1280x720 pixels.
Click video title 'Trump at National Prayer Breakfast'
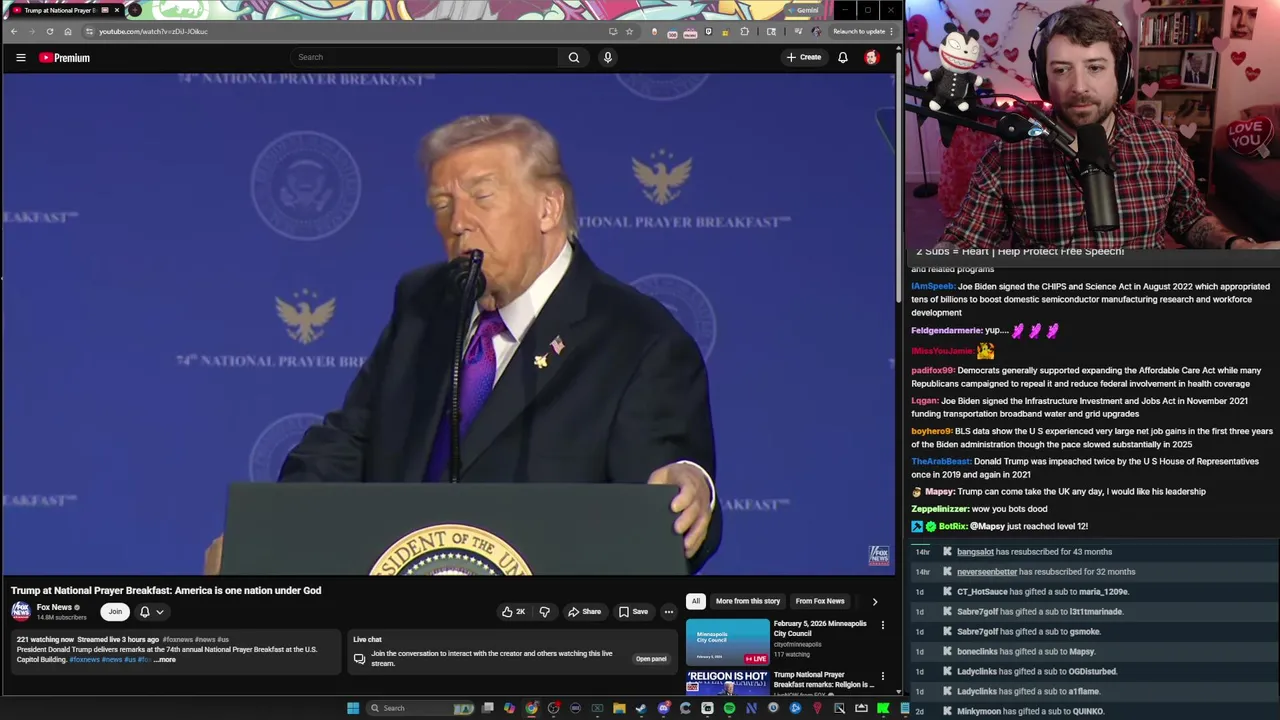[166, 591]
